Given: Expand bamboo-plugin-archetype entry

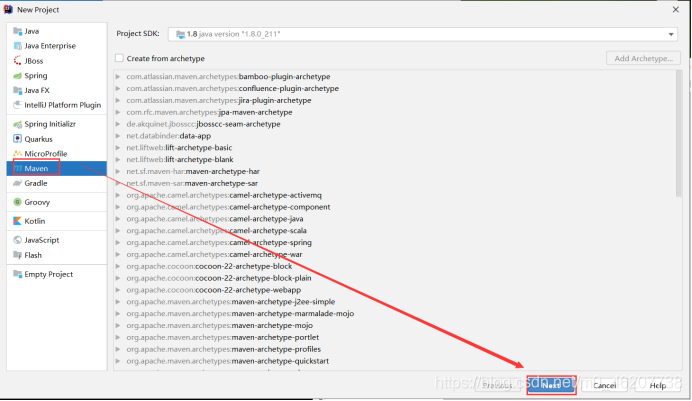Looking at the screenshot, I should pyautogui.click(x=118, y=76).
